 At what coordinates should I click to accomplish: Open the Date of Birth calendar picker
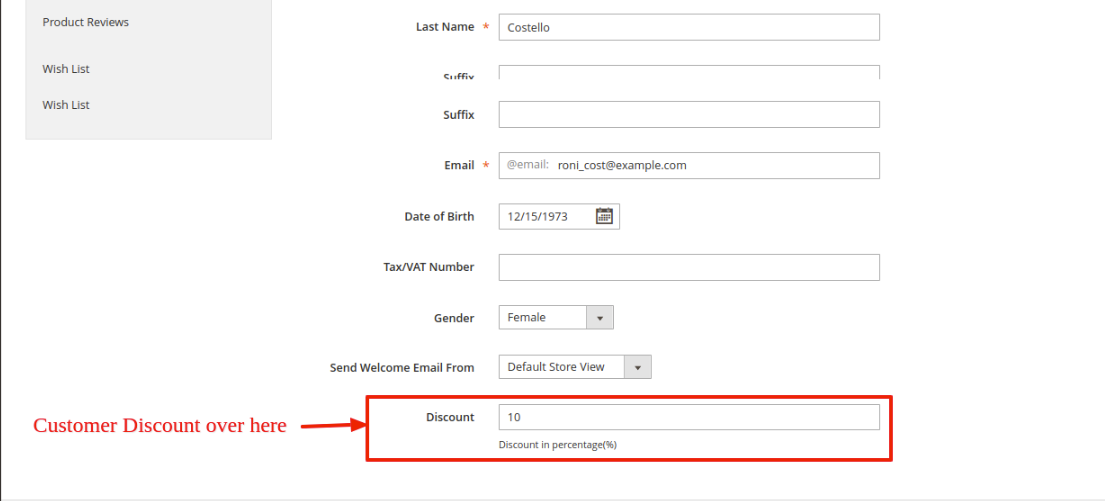click(604, 216)
